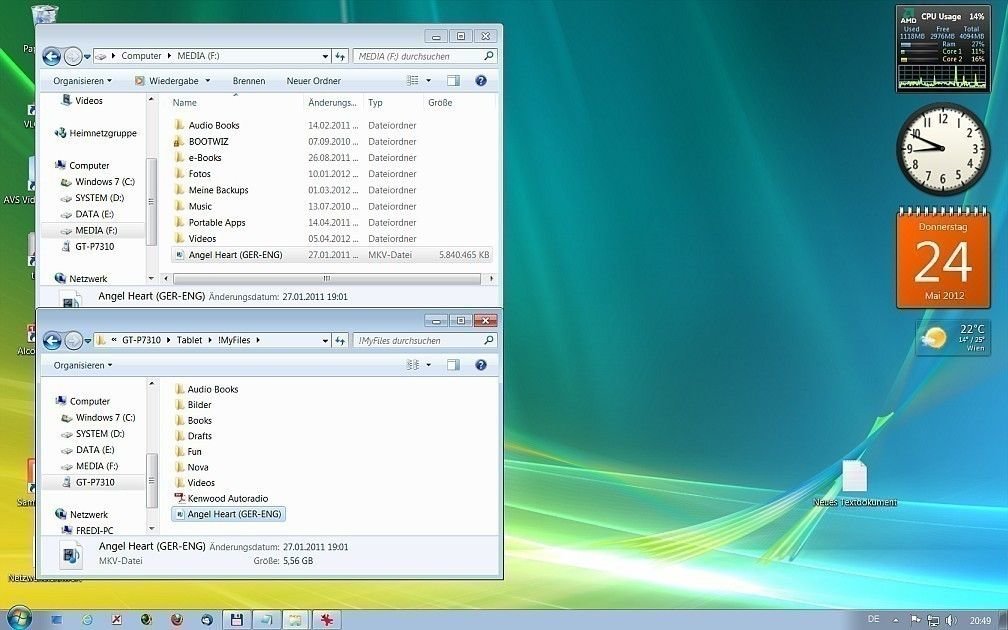Open view options dropdown arrow in MEDIA window
The width and height of the screenshot is (1008, 630).
429,80
